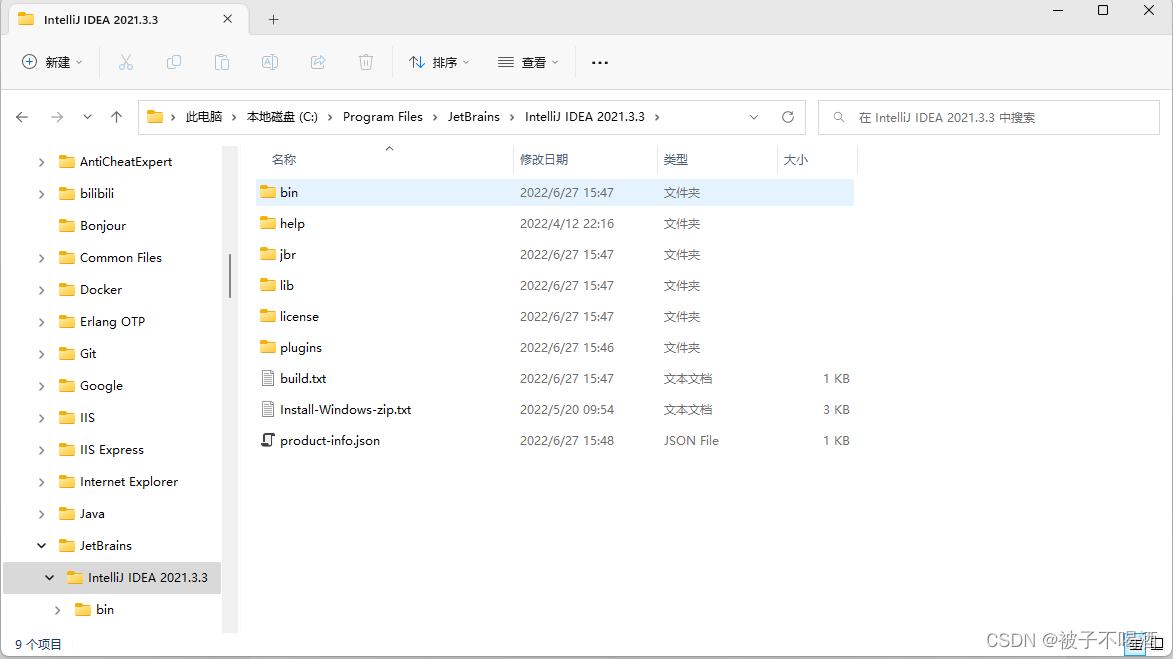Viewport: 1173px width, 659px height.
Task: Click the Share icon in the toolbar
Action: click(317, 62)
